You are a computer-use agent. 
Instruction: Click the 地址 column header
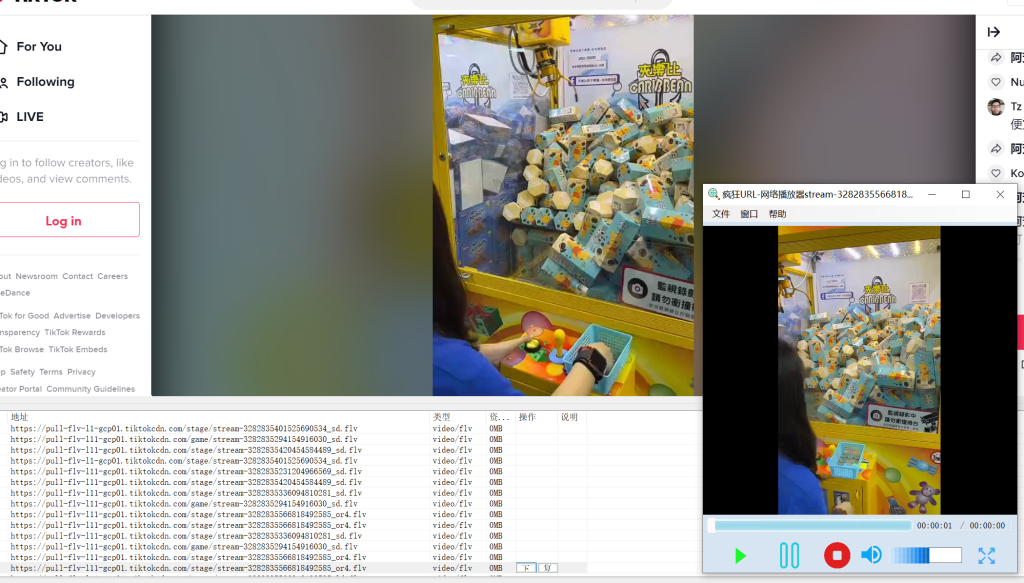click(x=20, y=417)
